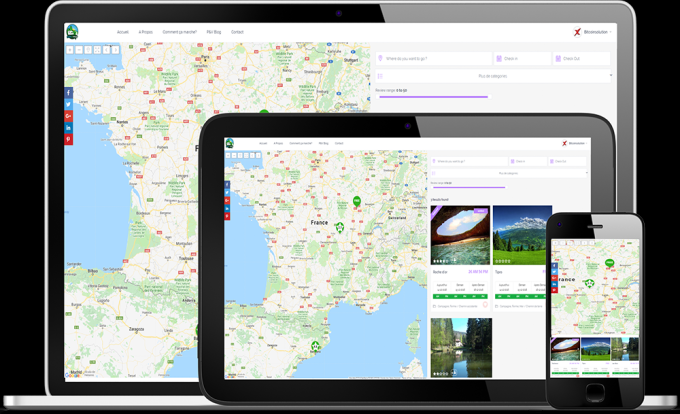Click the green FREE map pin on the tablet
This screenshot has width=680, height=414.
click(357, 201)
